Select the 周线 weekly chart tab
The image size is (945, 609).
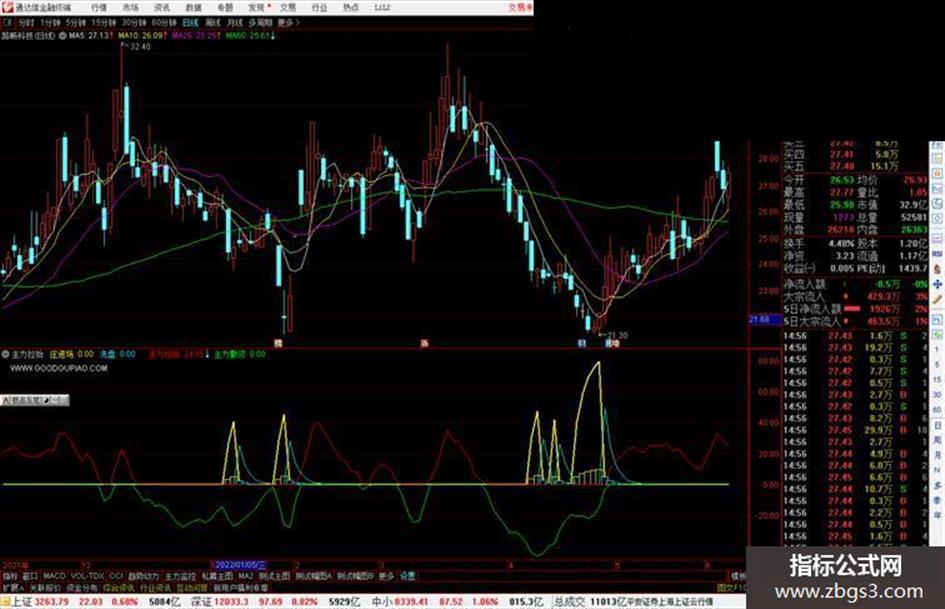[213, 23]
